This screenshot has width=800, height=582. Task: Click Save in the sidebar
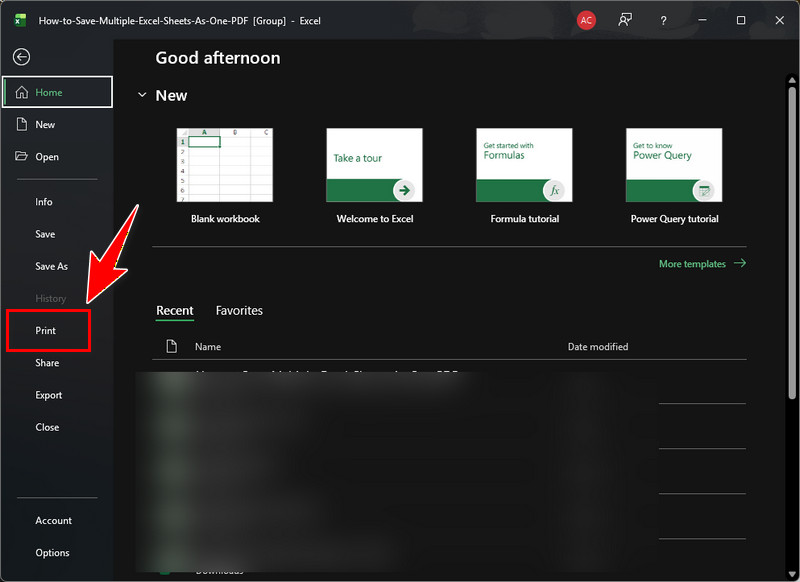(45, 234)
